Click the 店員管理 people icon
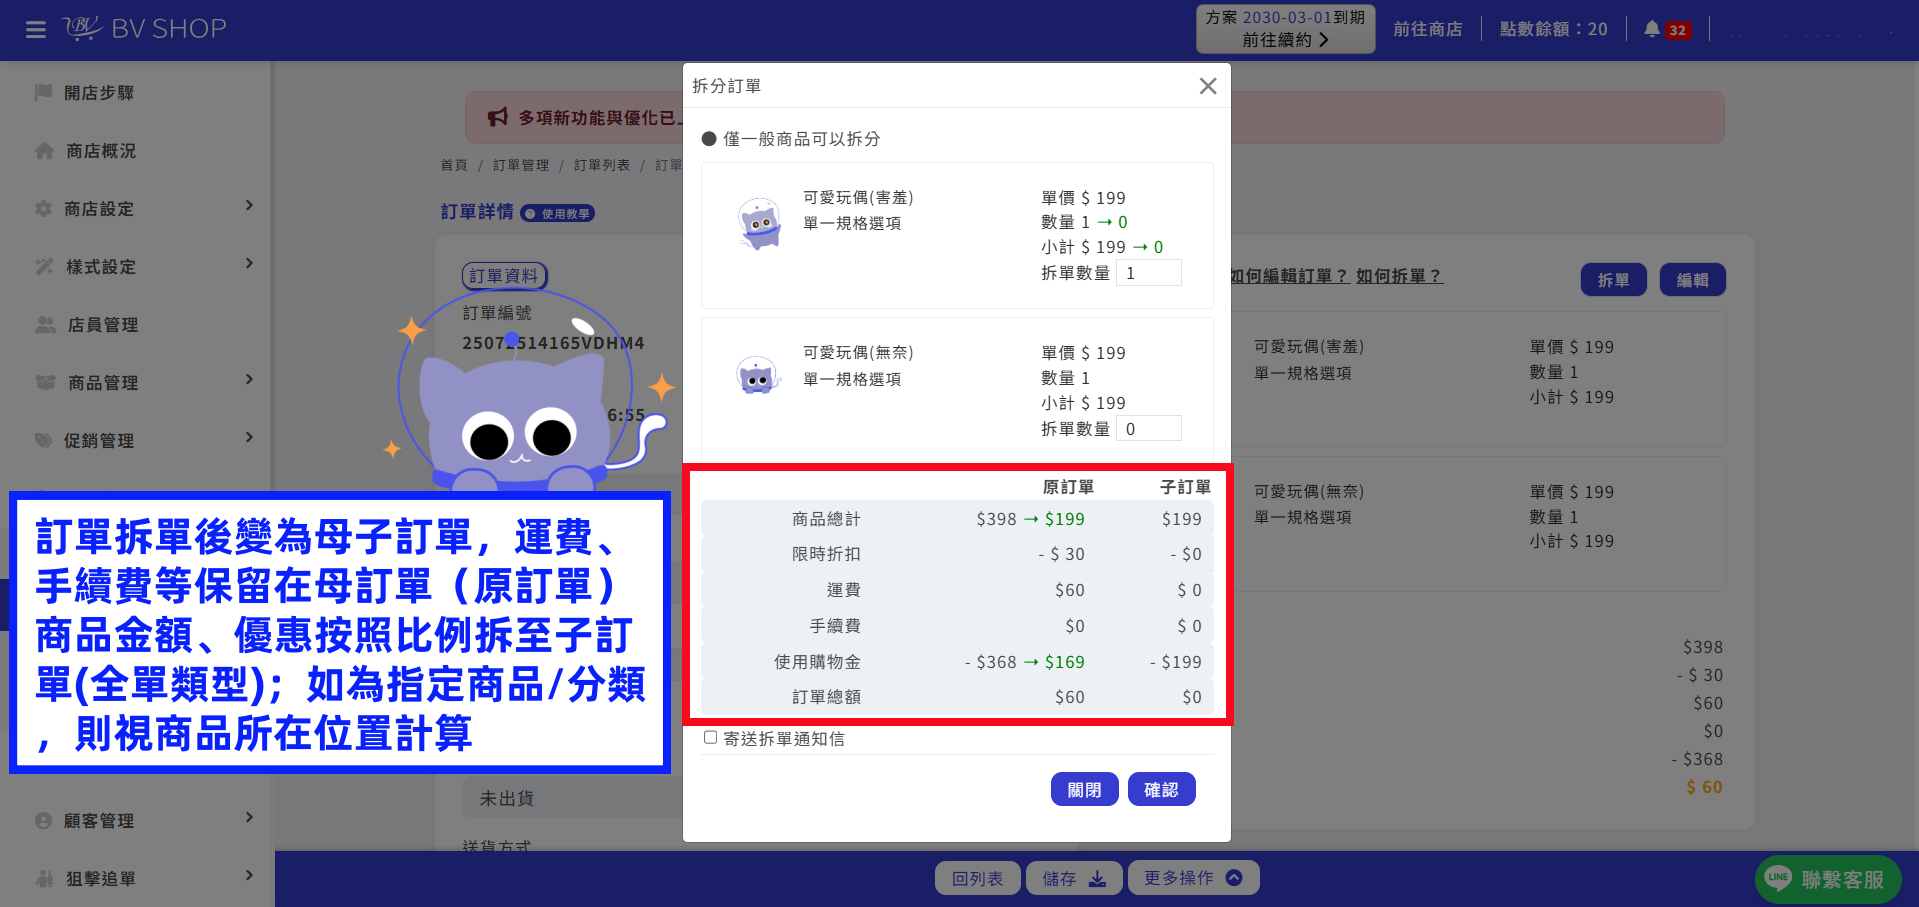The image size is (1919, 907). click(x=46, y=325)
